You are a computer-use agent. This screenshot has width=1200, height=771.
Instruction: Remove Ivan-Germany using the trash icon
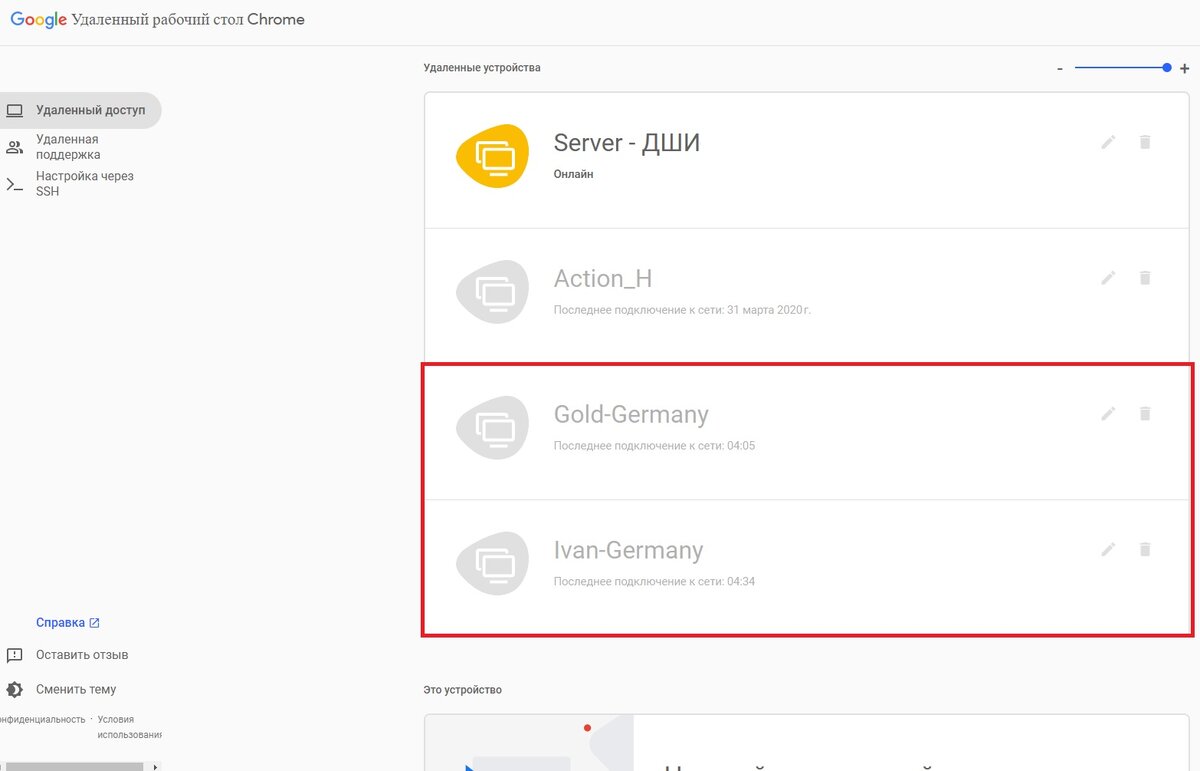(x=1145, y=549)
